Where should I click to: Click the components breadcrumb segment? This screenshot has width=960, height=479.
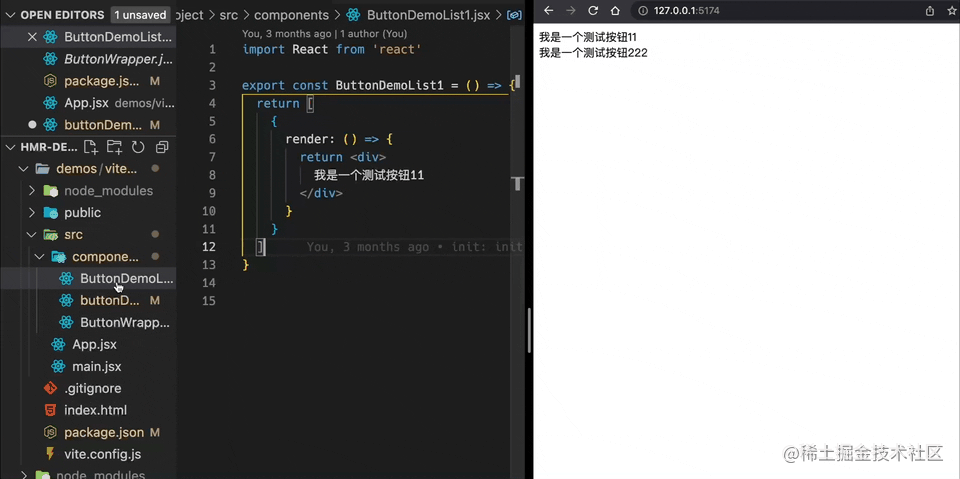point(291,15)
